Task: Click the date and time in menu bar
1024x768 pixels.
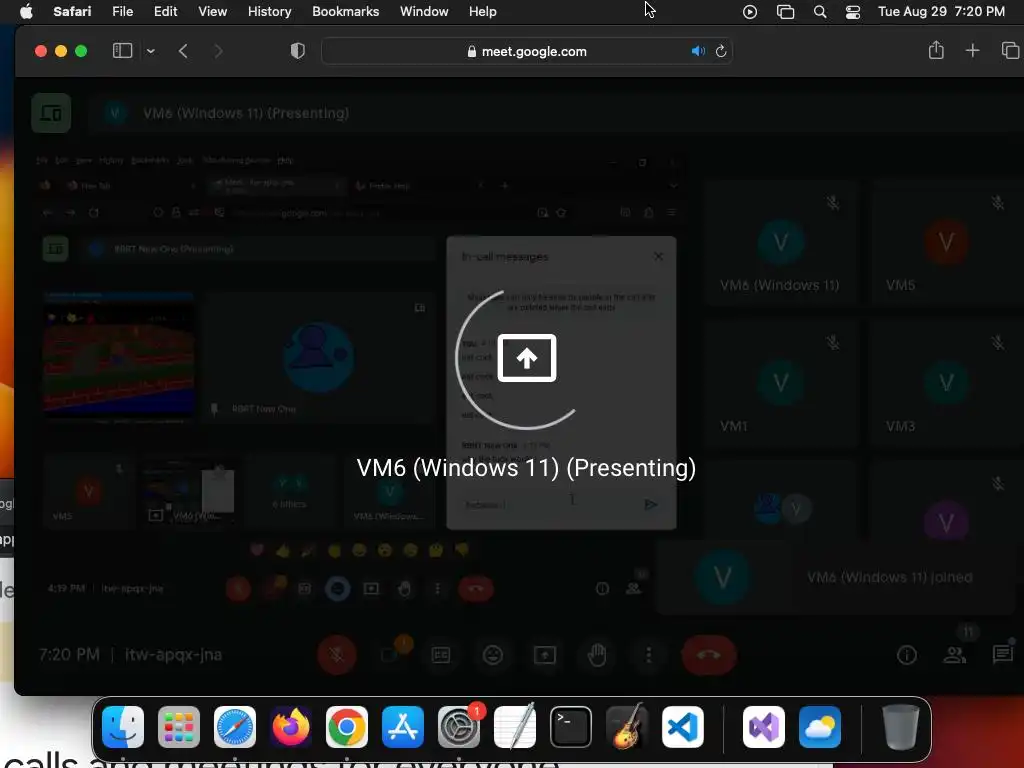Action: point(941,11)
